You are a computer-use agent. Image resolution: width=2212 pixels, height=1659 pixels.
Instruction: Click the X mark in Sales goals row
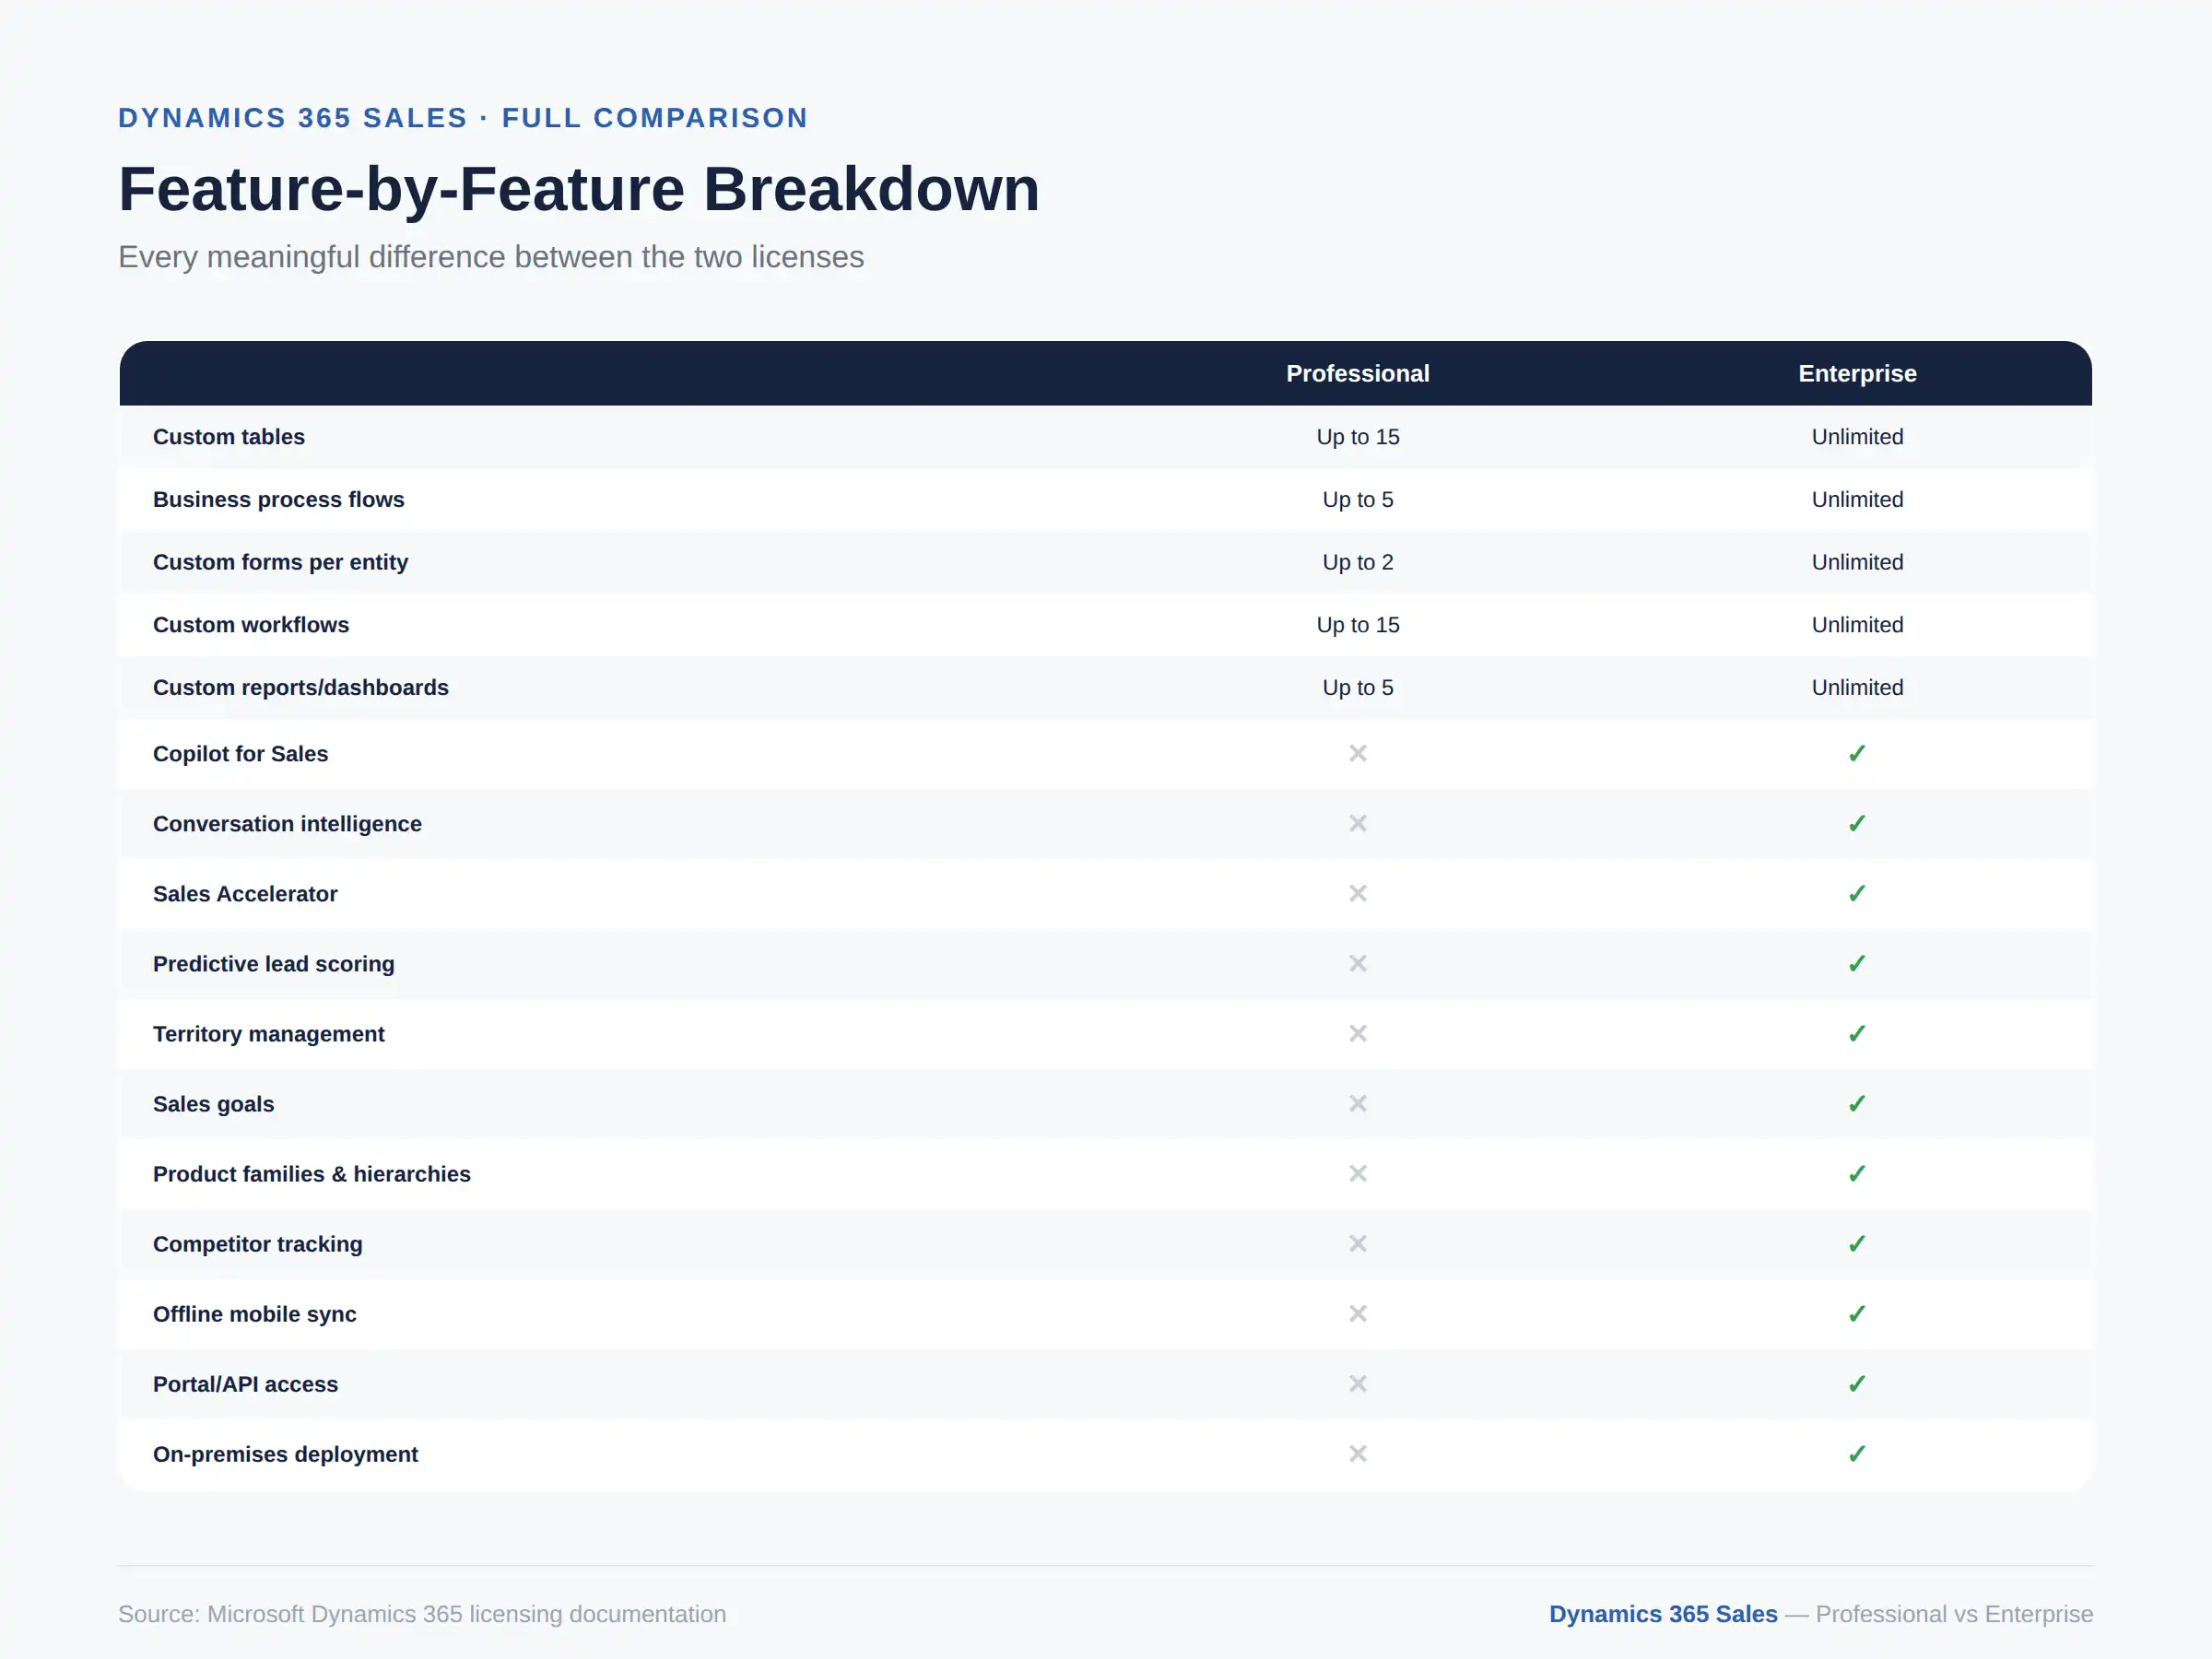pyautogui.click(x=1357, y=1103)
